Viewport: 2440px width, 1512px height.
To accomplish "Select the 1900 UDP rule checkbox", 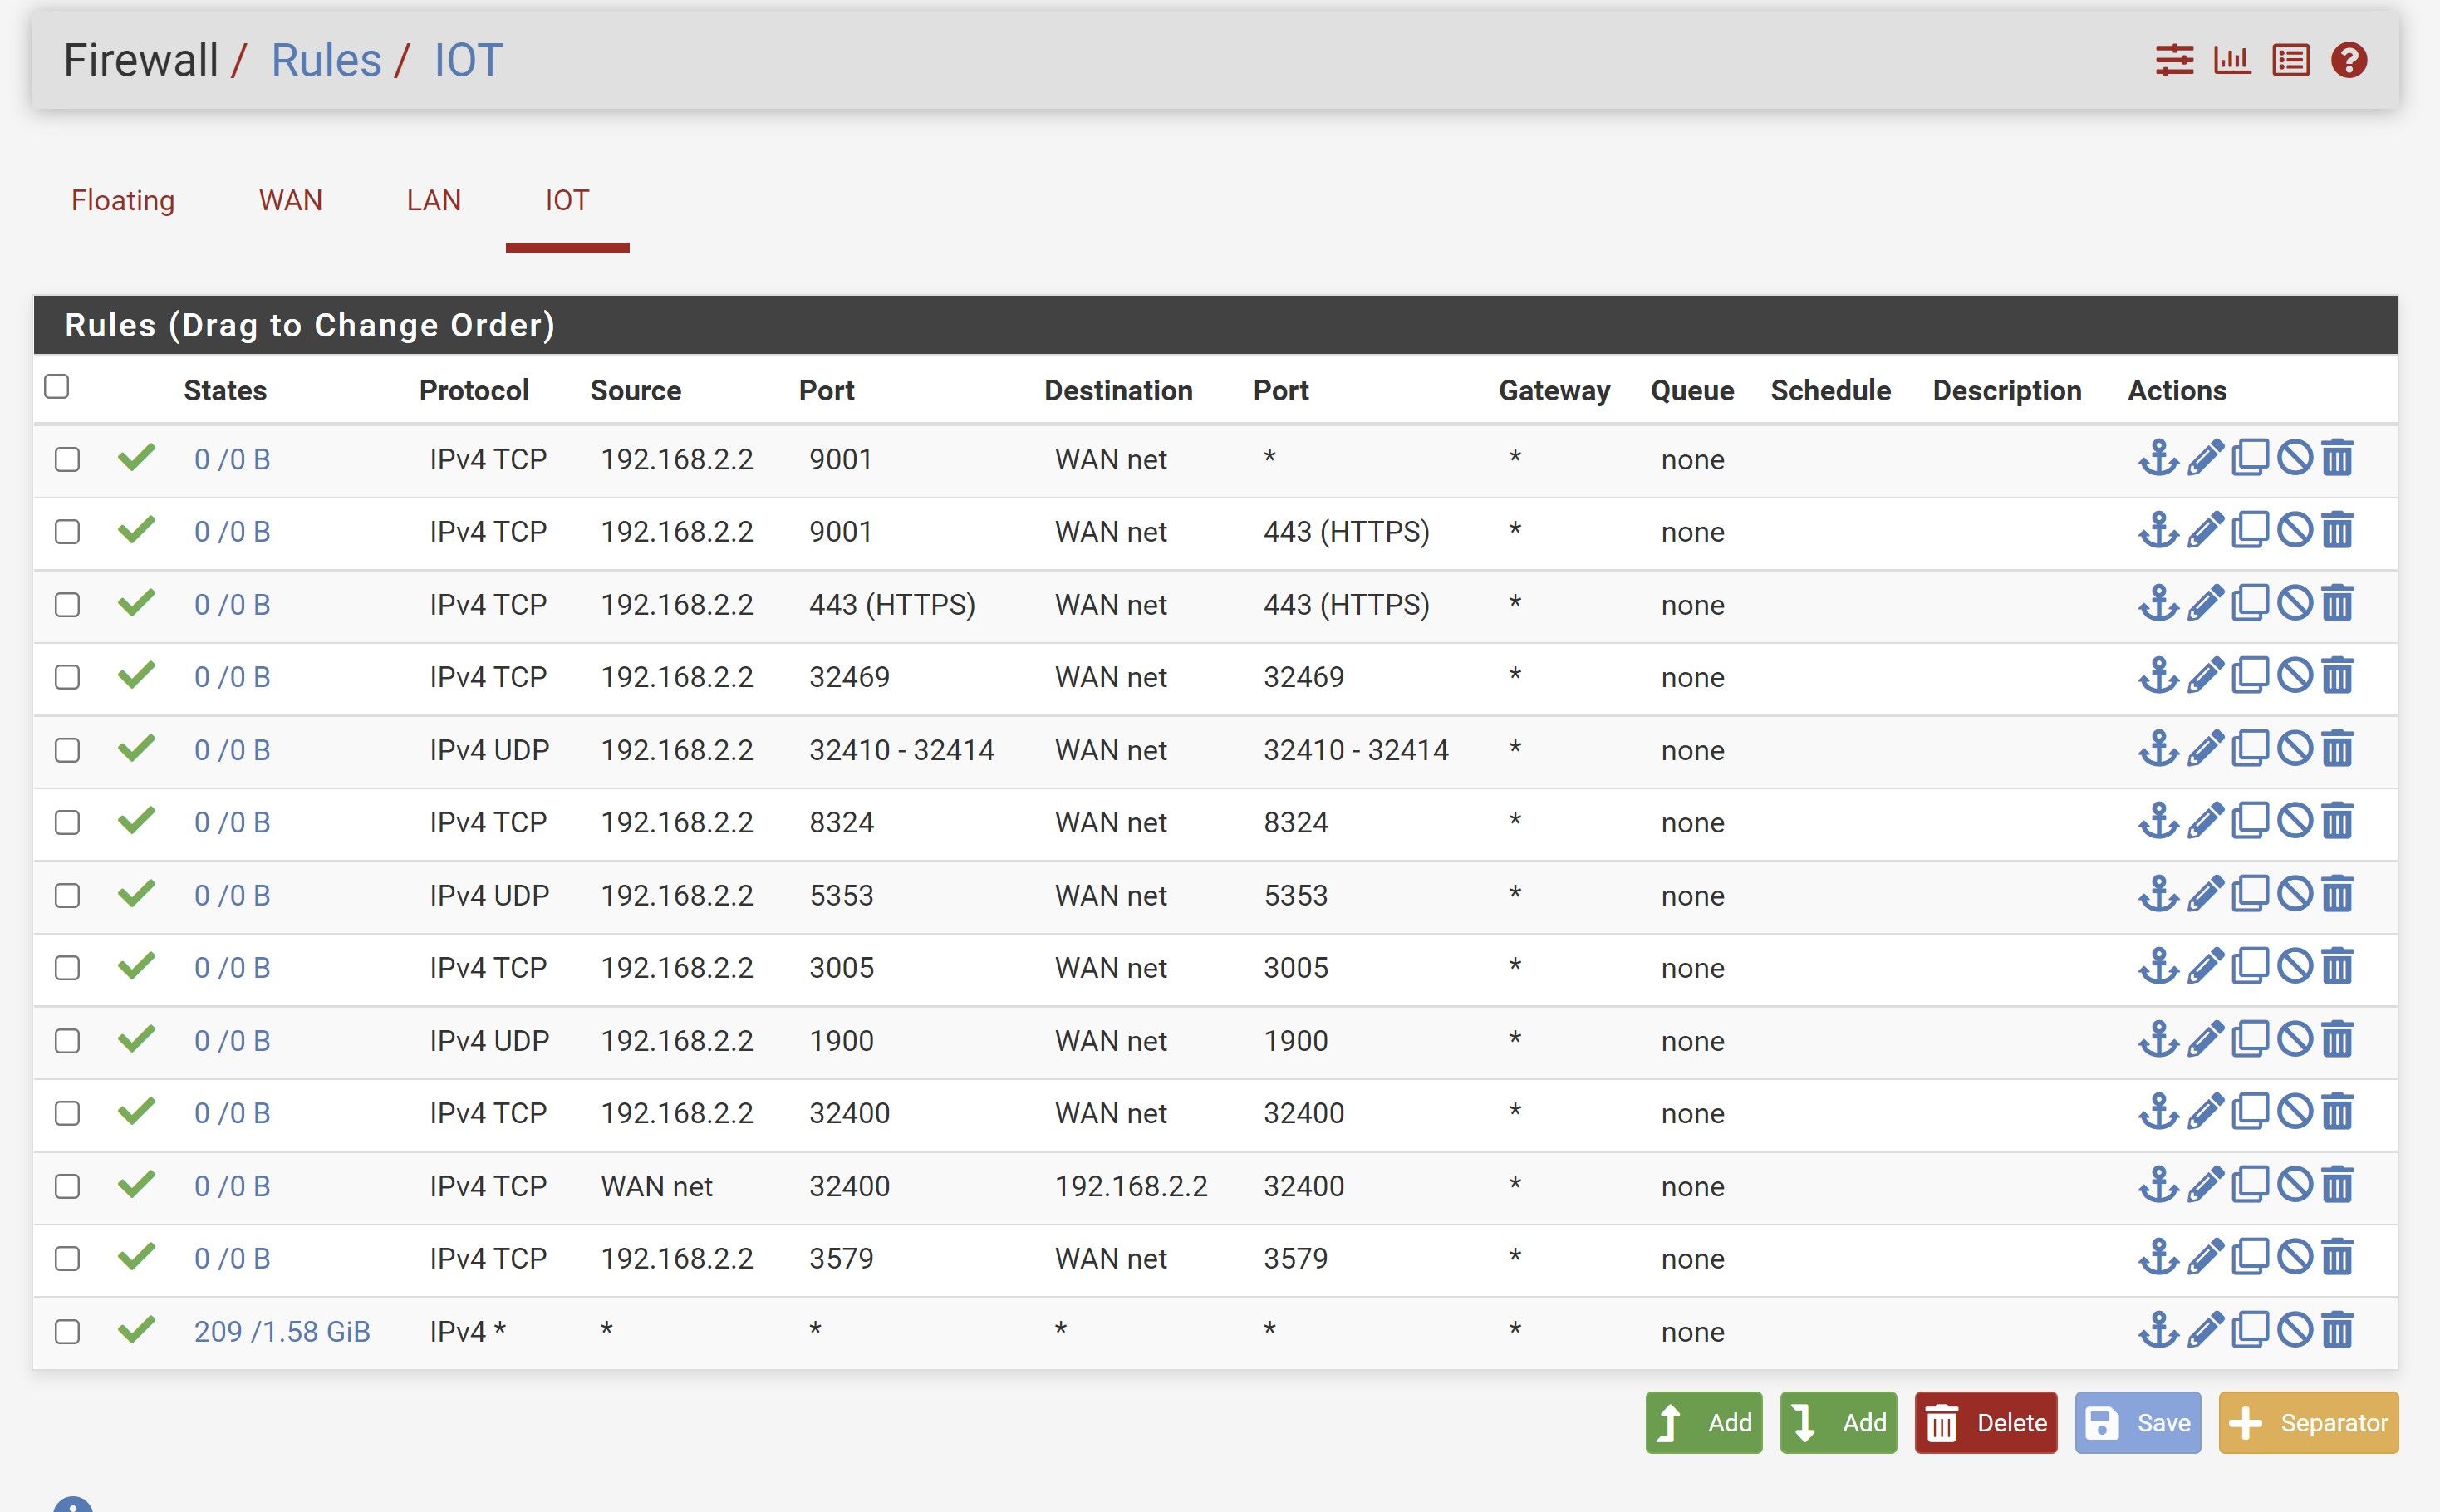I will (67, 1041).
